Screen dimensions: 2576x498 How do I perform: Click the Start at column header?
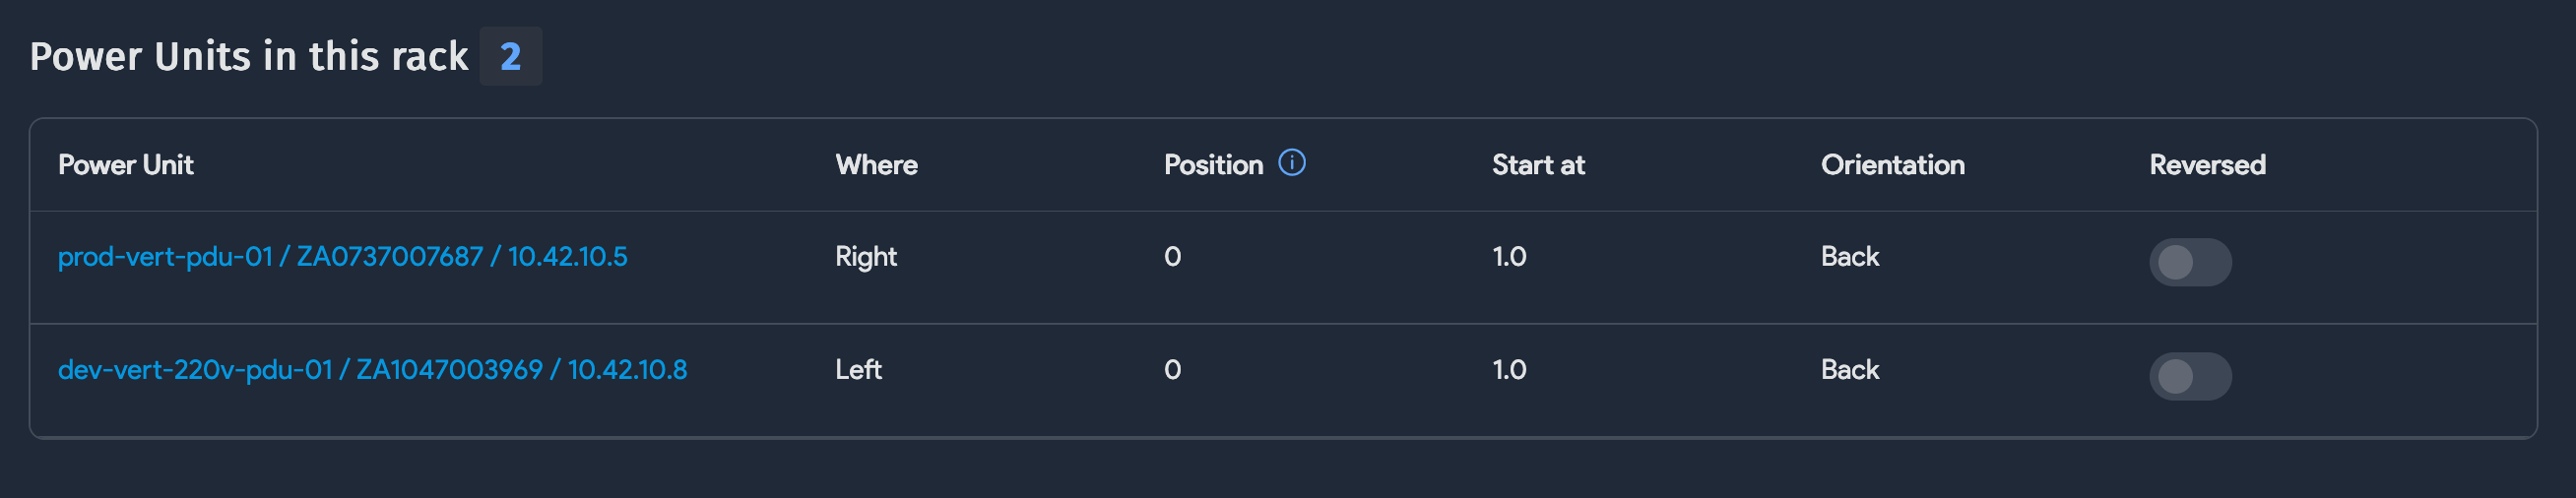[1538, 165]
